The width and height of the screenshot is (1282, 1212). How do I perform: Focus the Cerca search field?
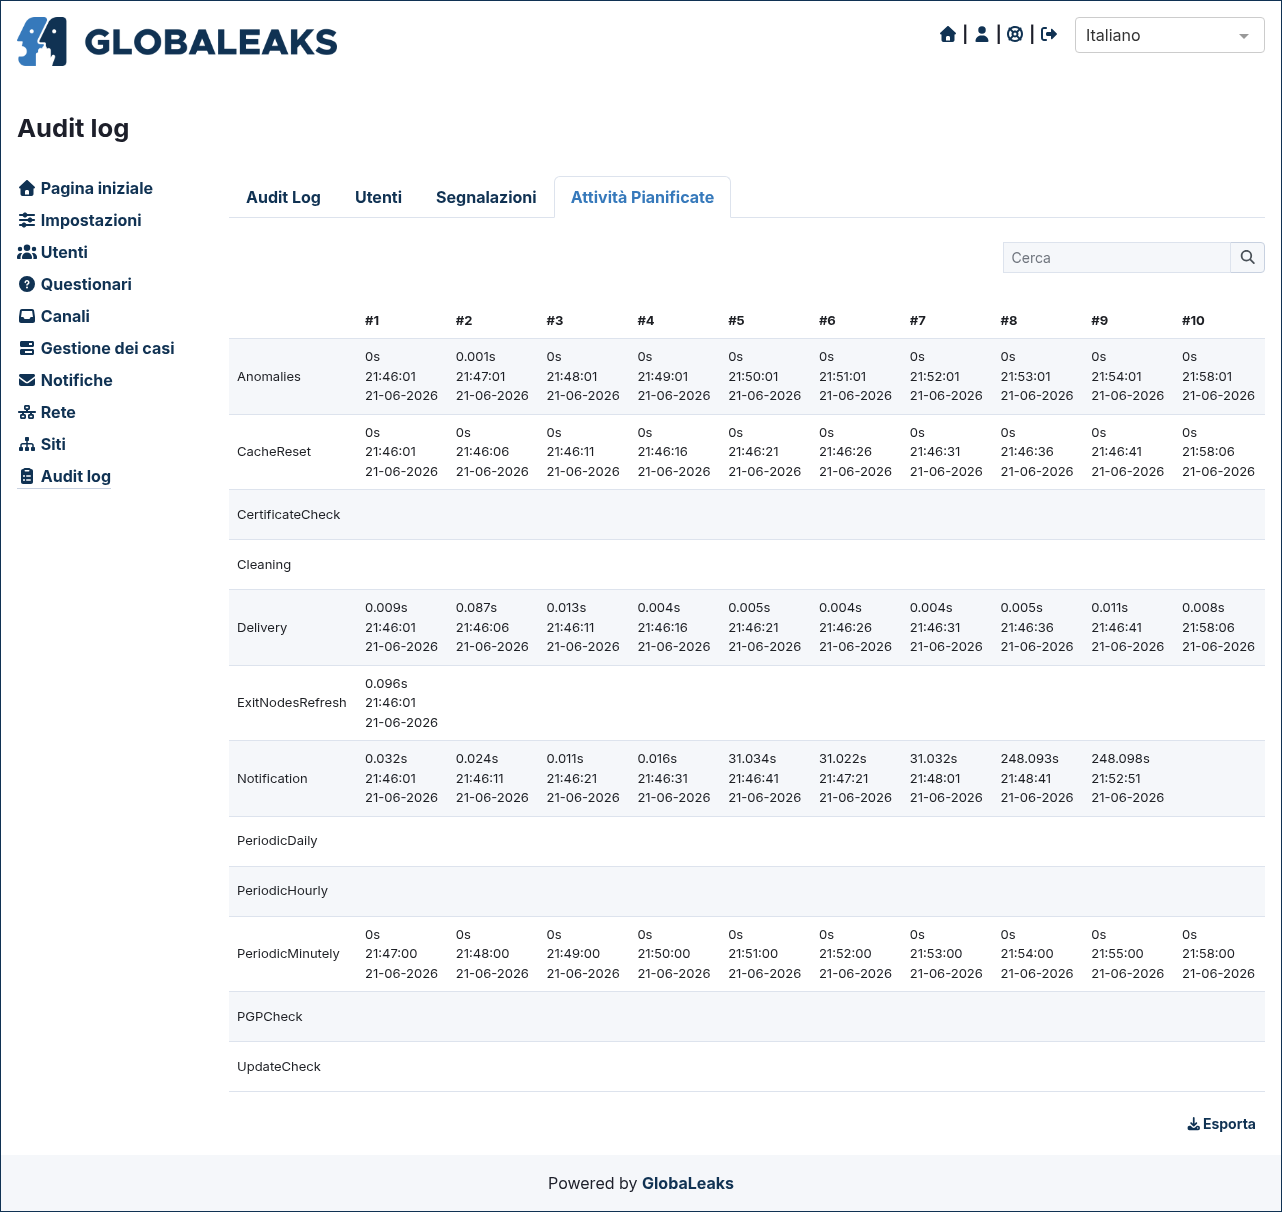coord(1116,257)
